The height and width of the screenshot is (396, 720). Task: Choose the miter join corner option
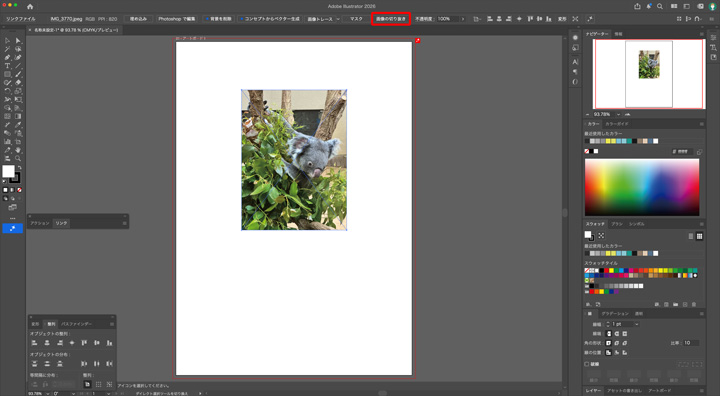[x=609, y=343]
